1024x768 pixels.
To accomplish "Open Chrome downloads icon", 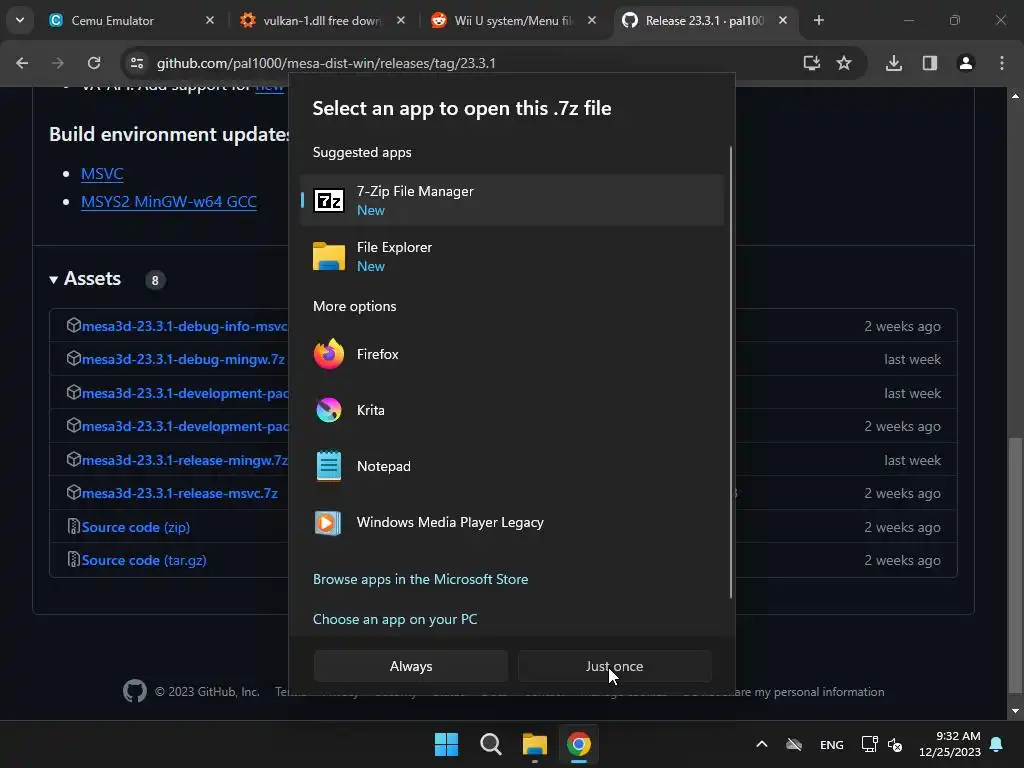I will pyautogui.click(x=894, y=63).
